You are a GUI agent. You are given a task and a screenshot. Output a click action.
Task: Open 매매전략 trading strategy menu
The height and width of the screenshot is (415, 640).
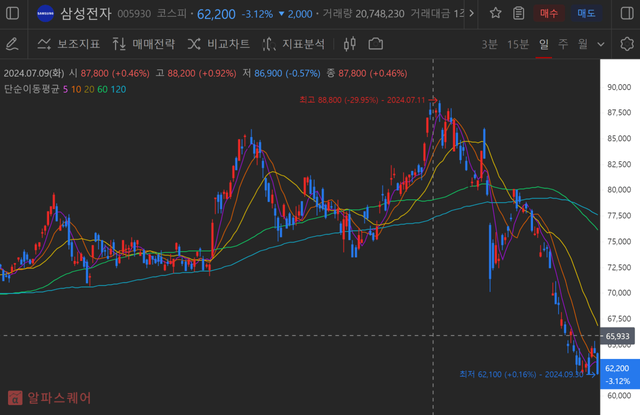143,45
